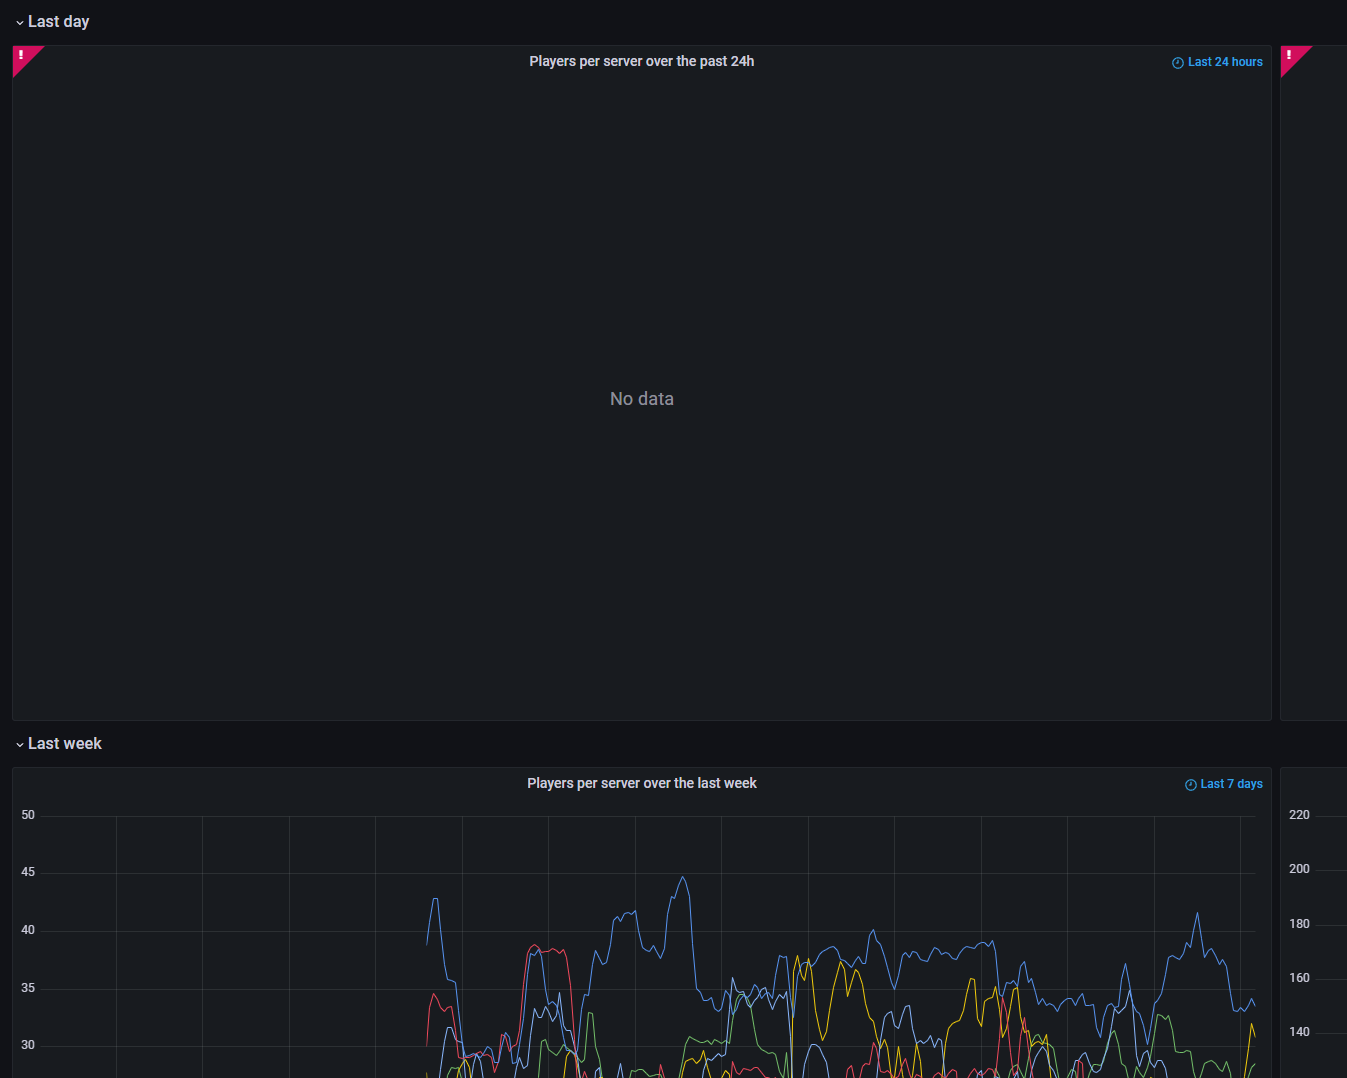Click the clock icon beside "Last 24 hours"

coord(1177,62)
